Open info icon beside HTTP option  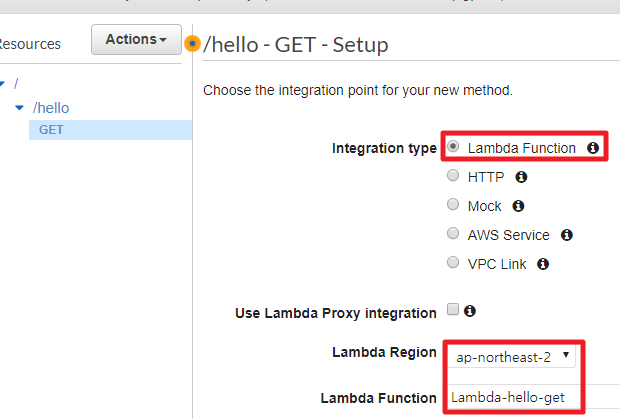[x=521, y=177]
